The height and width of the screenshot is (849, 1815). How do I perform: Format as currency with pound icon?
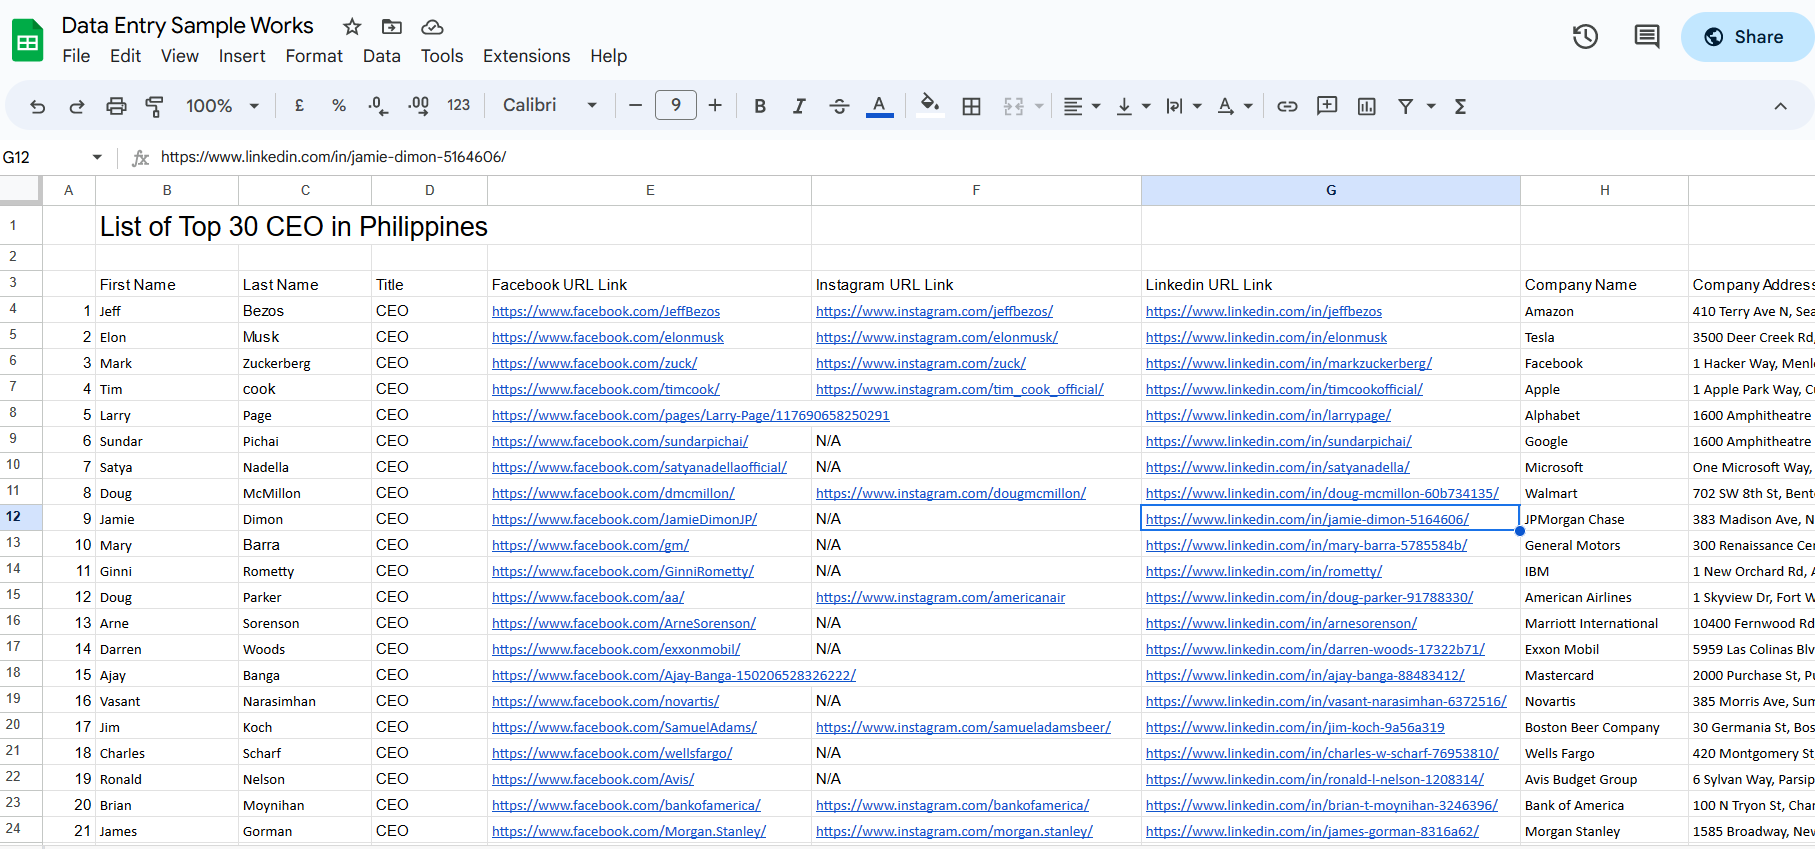coord(299,105)
